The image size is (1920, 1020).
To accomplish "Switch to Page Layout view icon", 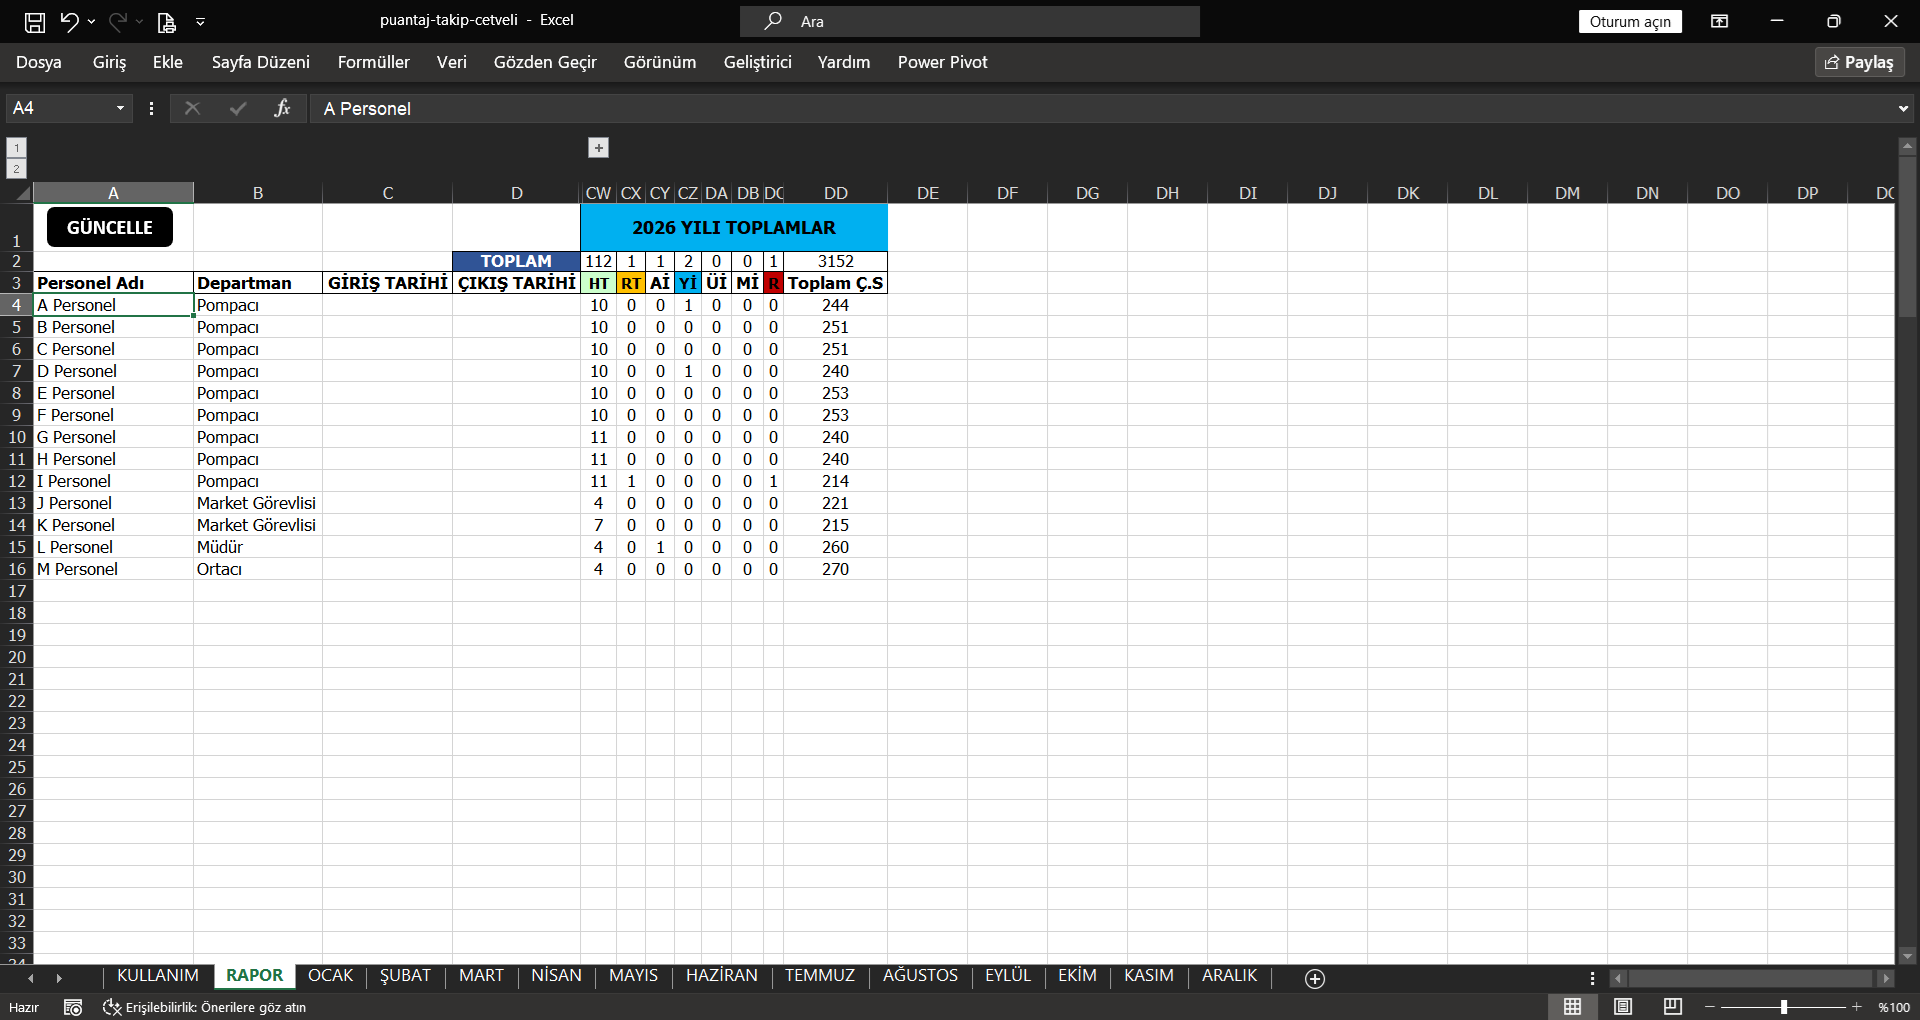I will click(x=1623, y=1006).
